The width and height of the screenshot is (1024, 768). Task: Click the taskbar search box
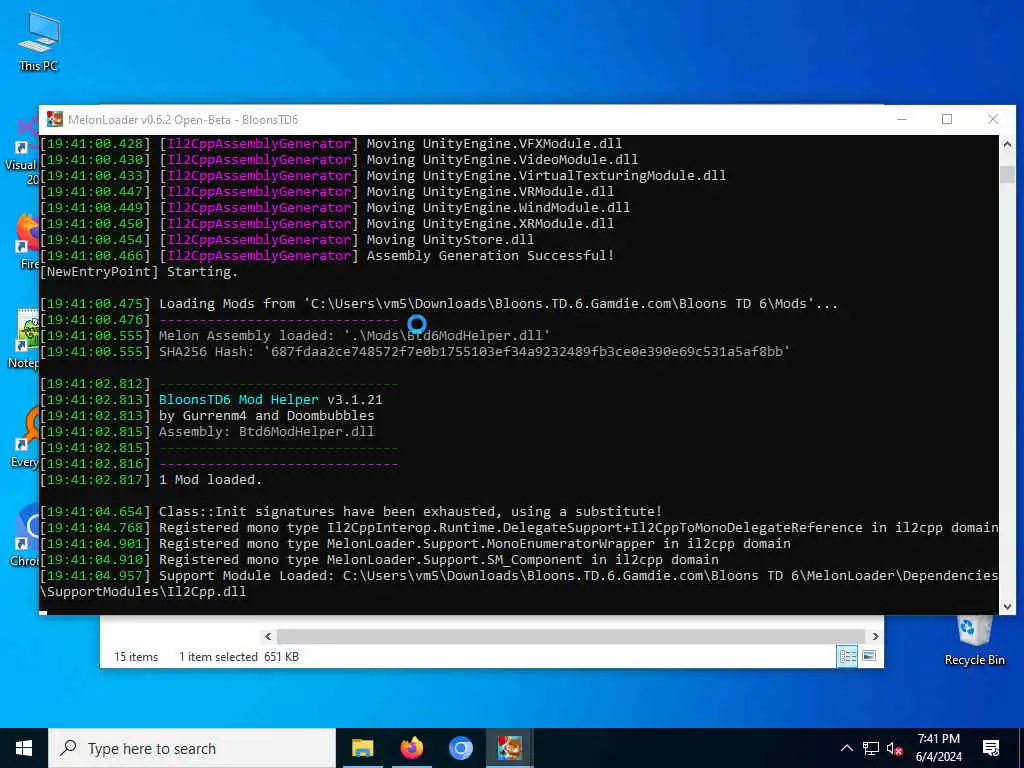[x=192, y=748]
